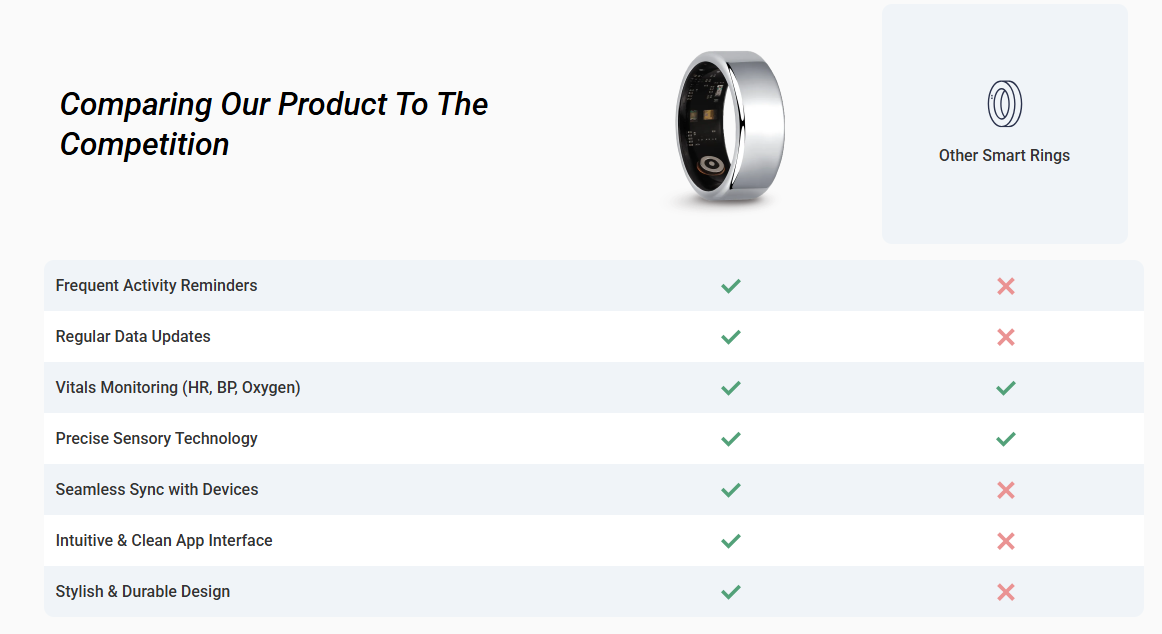
Task: Click red X for Stylish & Durable Design
Action: click(x=1006, y=592)
